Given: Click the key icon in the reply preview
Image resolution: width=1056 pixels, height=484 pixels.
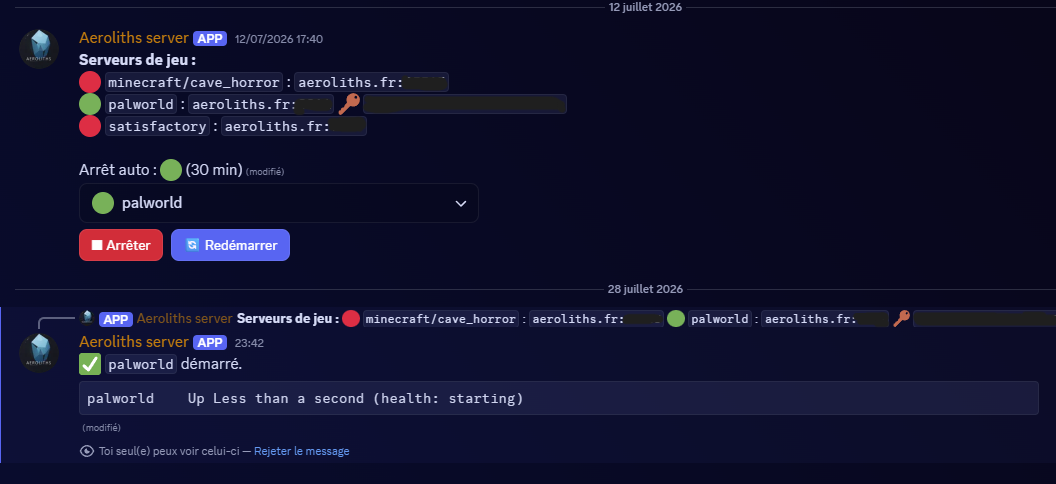Looking at the screenshot, I should click(901, 318).
